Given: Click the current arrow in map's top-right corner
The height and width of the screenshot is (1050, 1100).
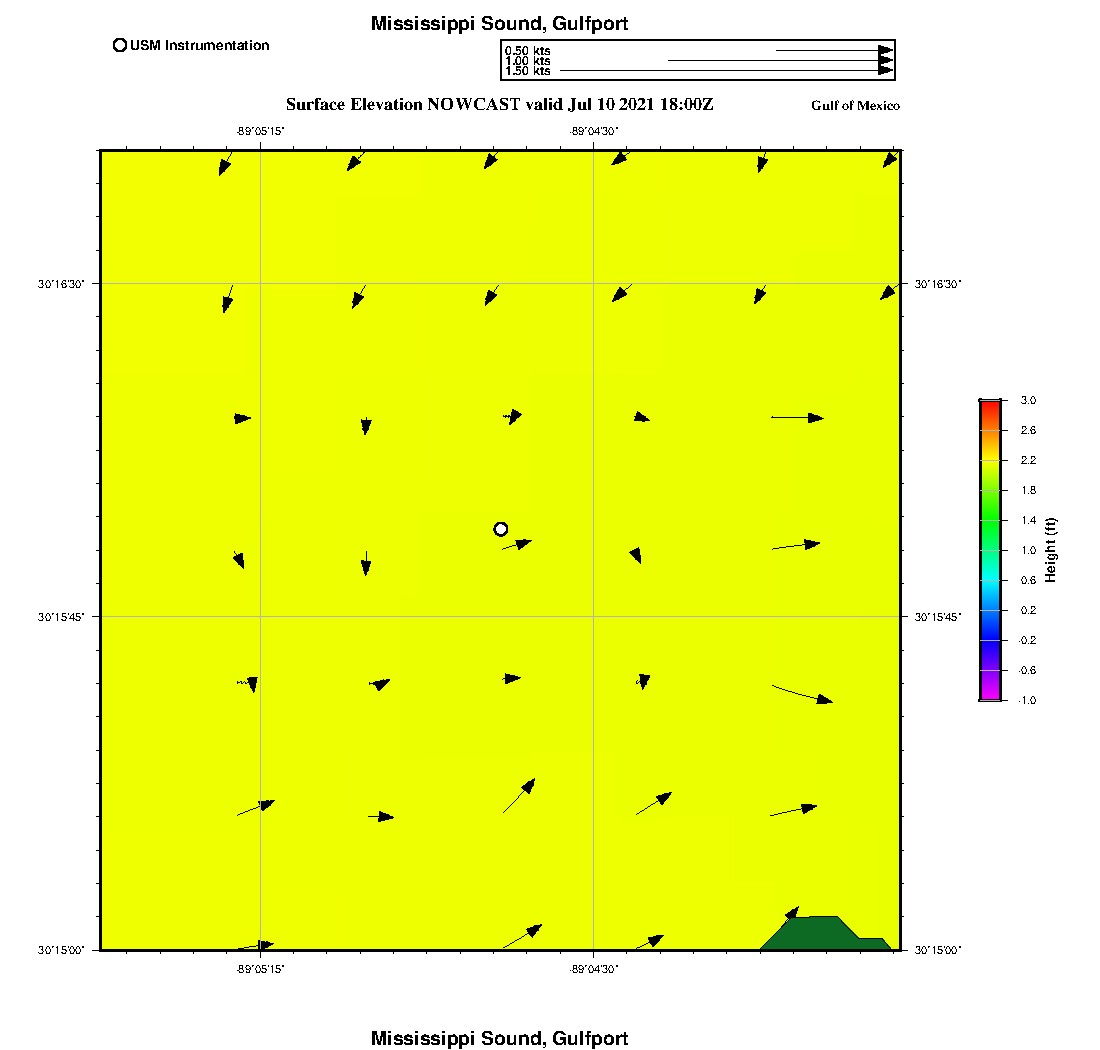Looking at the screenshot, I should (x=890, y=159).
